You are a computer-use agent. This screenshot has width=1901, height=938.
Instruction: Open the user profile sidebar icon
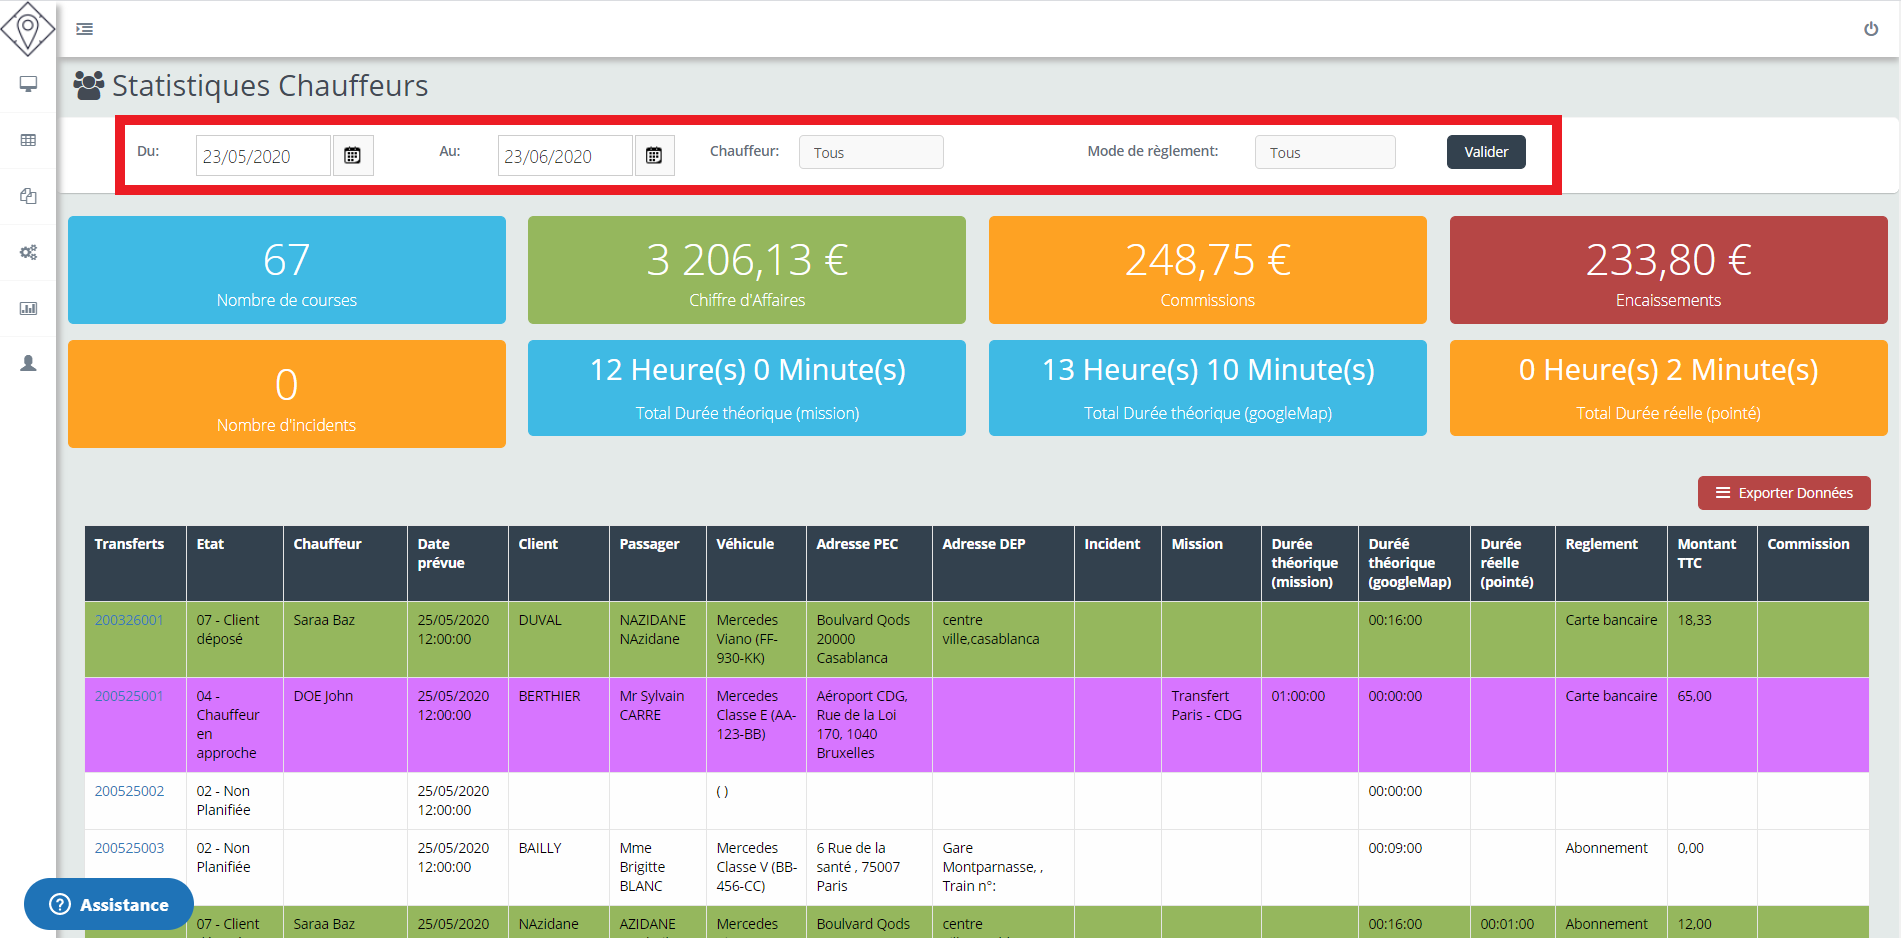(28, 364)
